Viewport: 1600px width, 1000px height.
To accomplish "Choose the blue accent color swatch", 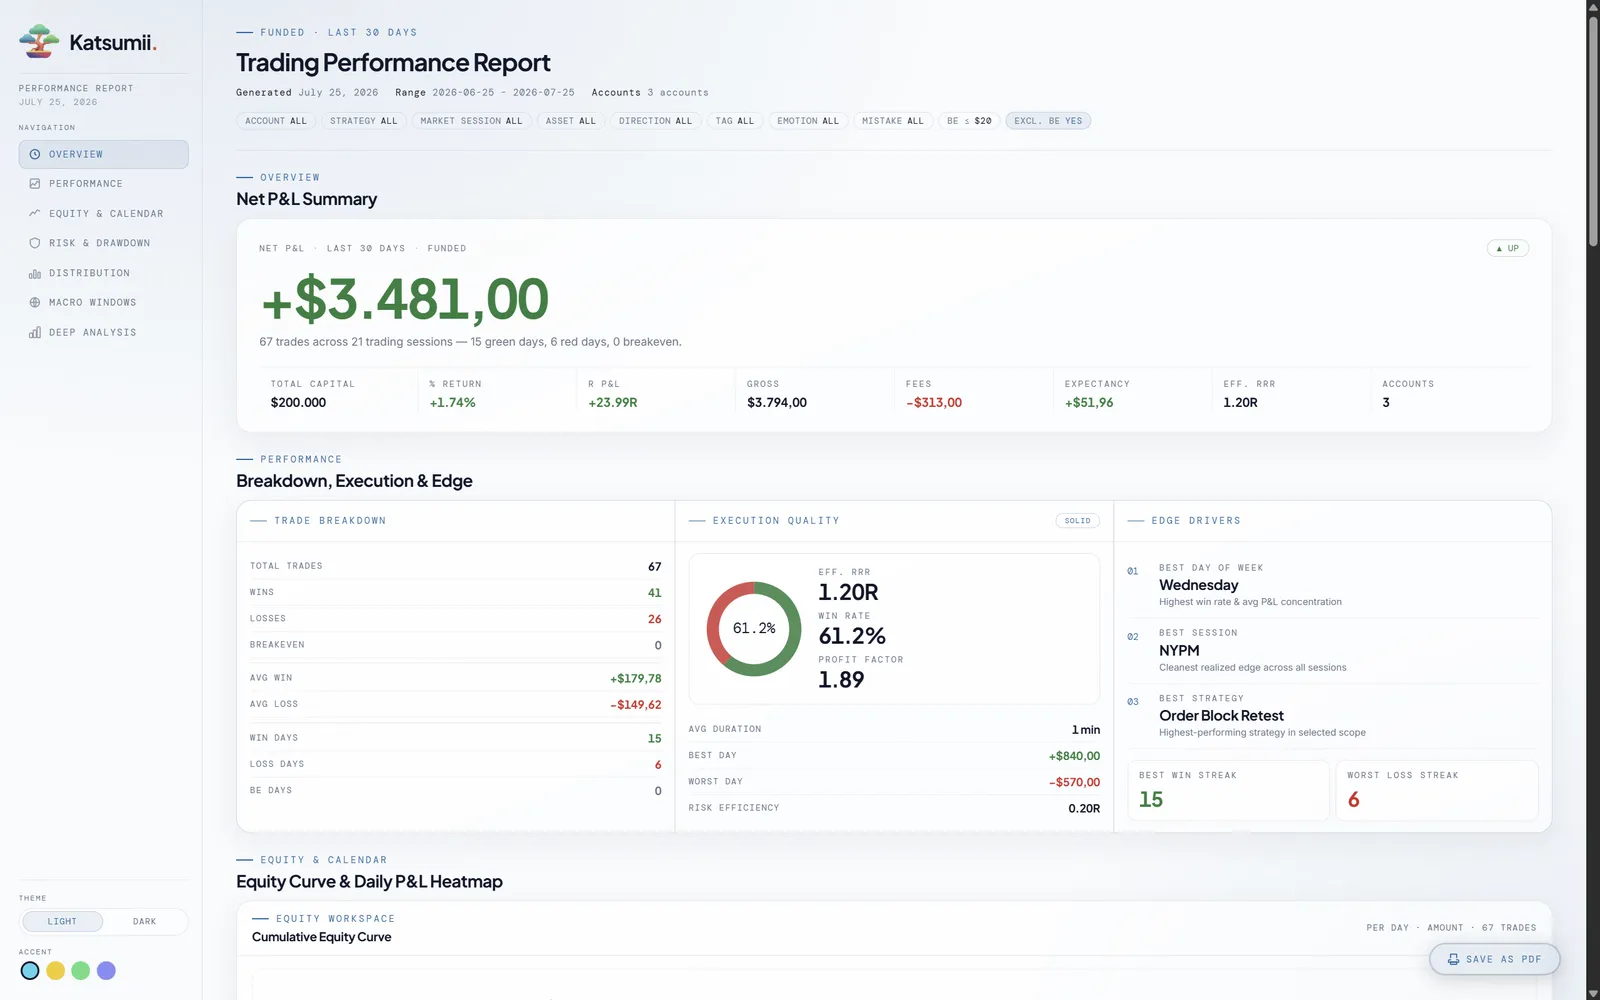I will (x=30, y=971).
